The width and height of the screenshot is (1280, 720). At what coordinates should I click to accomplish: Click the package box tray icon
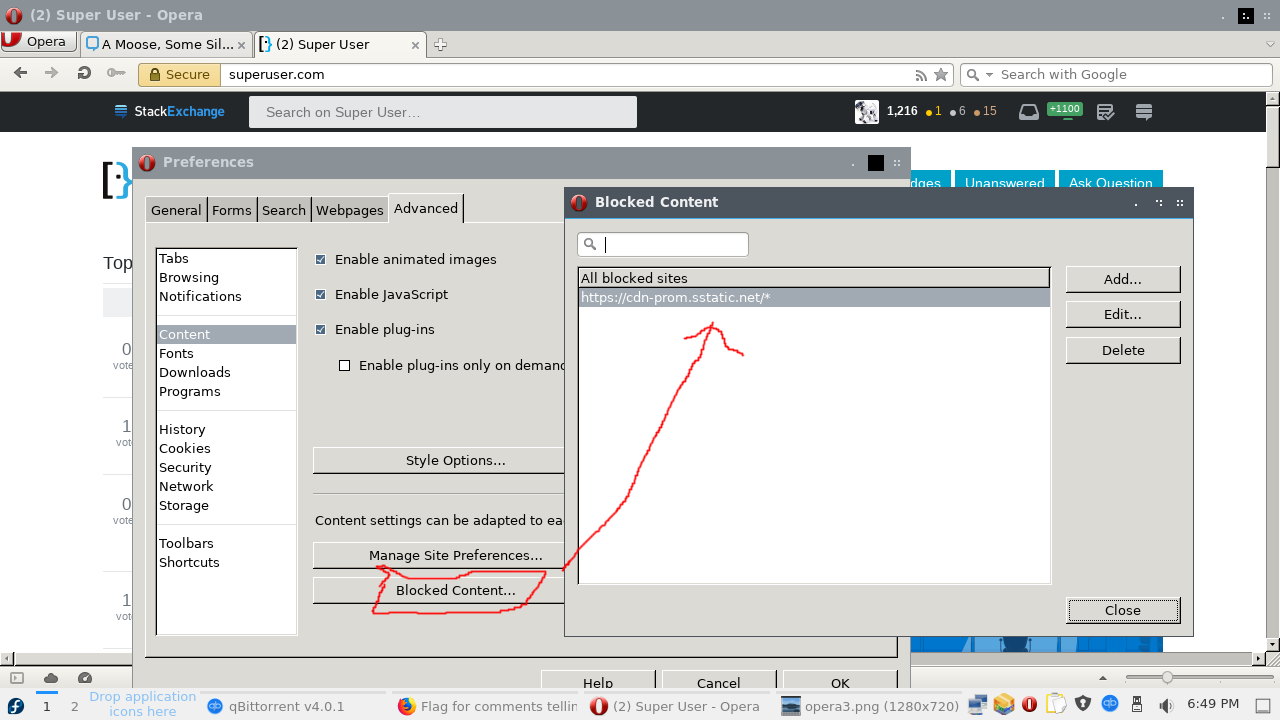(x=1004, y=705)
